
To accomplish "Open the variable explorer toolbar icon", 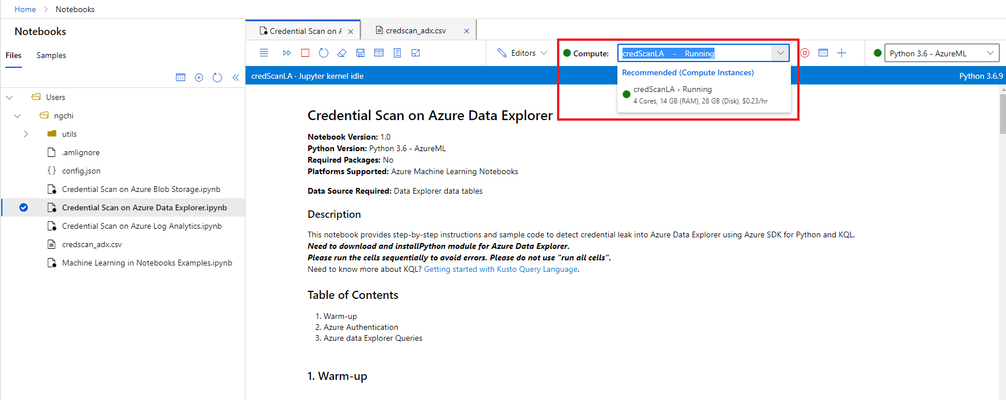I will (379, 53).
